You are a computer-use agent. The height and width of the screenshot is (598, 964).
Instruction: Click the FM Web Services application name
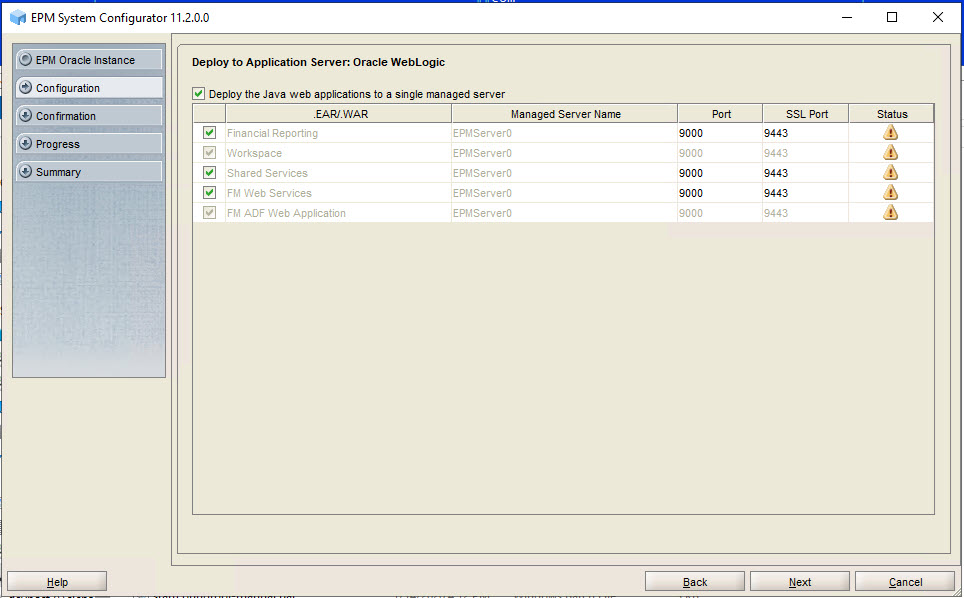pyautogui.click(x=269, y=193)
